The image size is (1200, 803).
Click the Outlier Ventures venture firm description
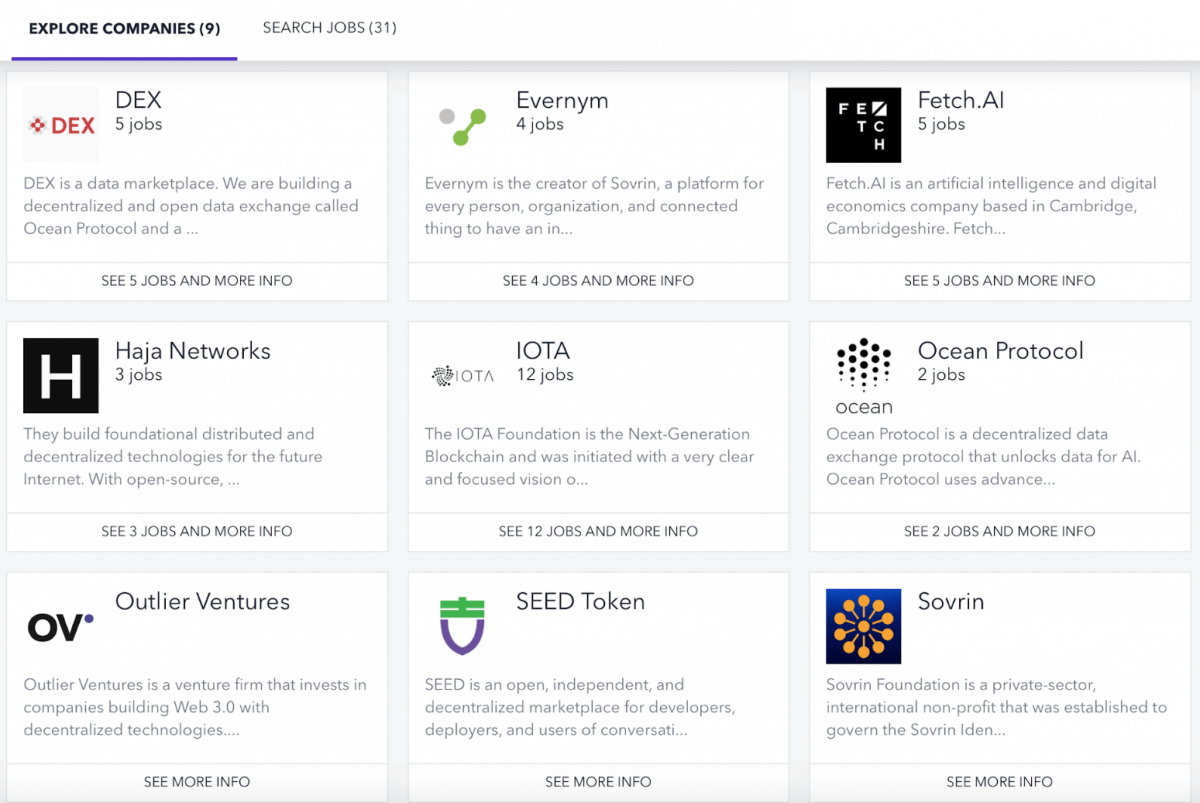coord(195,708)
